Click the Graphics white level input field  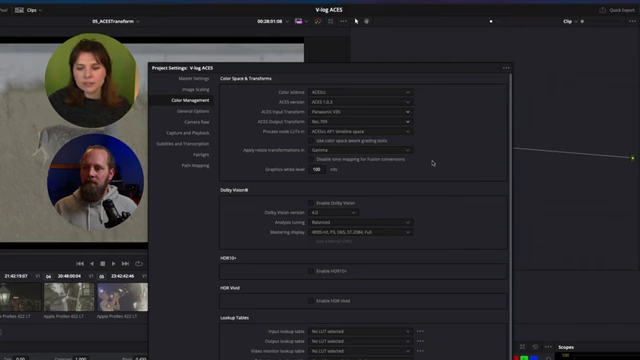317,169
